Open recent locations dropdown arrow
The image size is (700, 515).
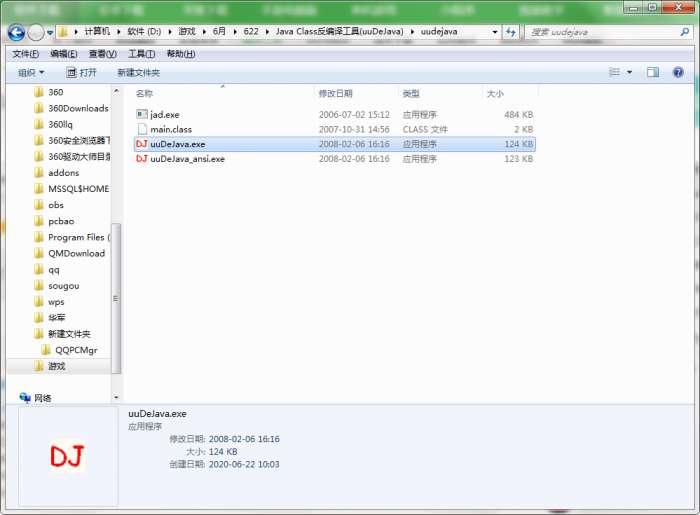coord(50,33)
